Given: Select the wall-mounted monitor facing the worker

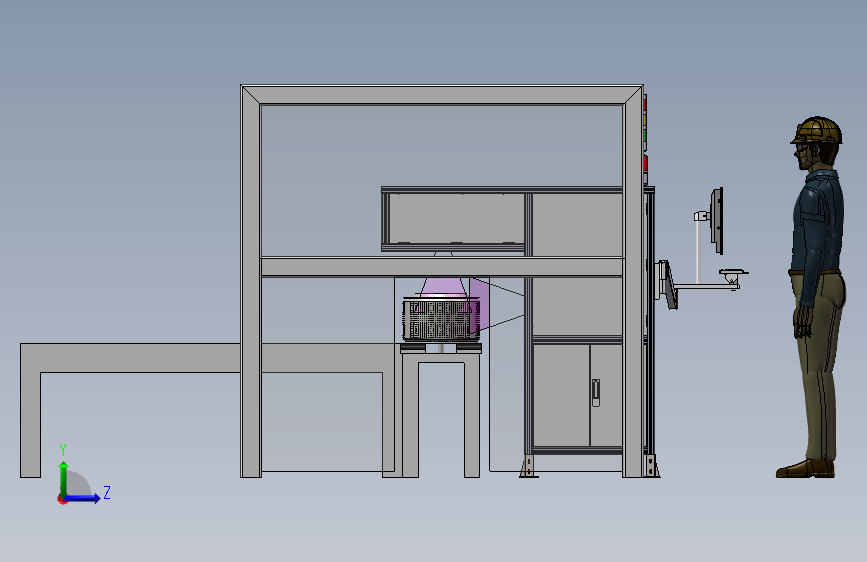Looking at the screenshot, I should pyautogui.click(x=717, y=220).
